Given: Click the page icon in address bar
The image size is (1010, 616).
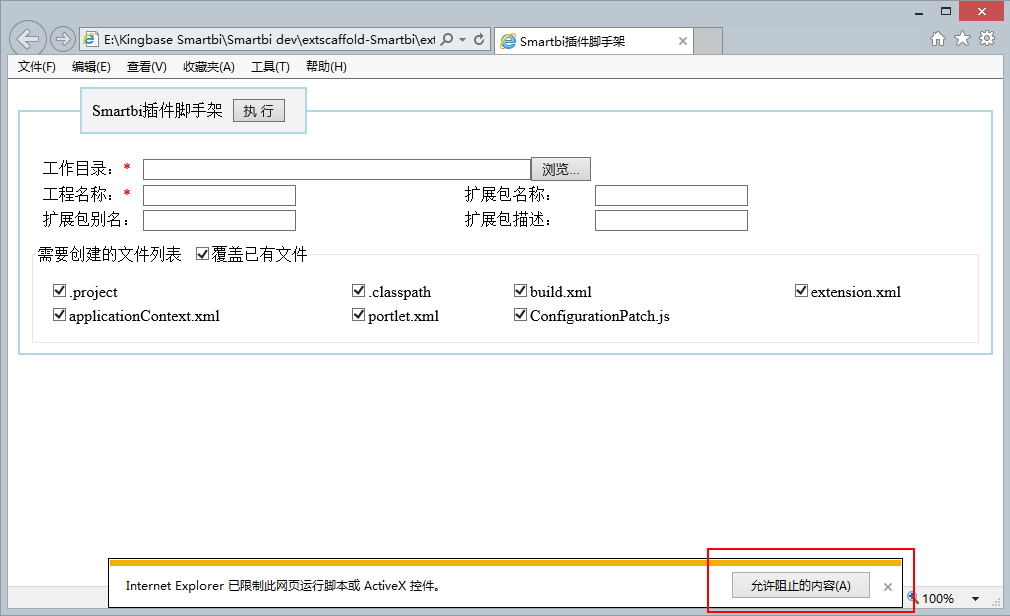Looking at the screenshot, I should click(91, 39).
